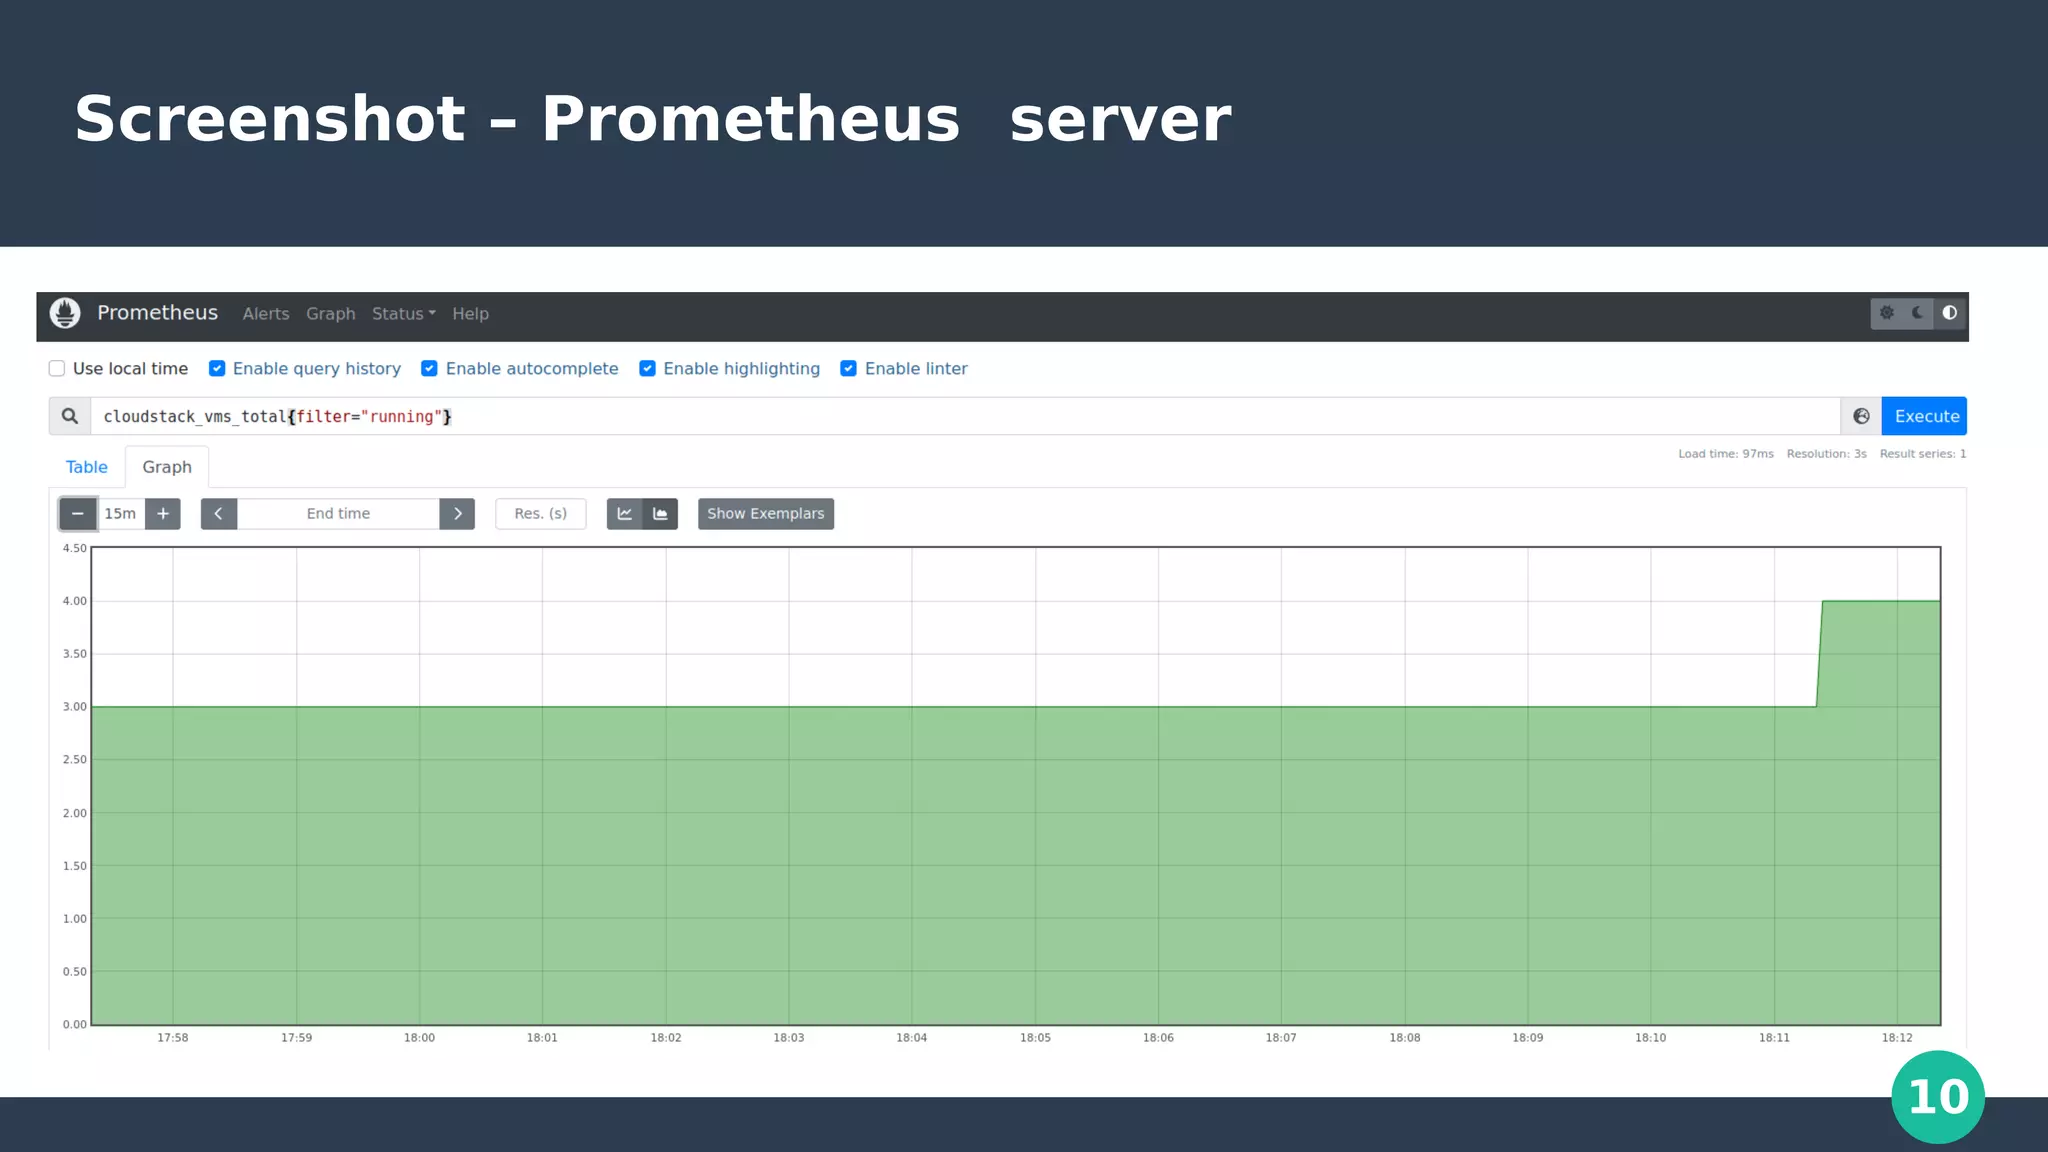The height and width of the screenshot is (1152, 2048).
Task: Uncheck Enable linter checkbox
Action: pos(849,369)
